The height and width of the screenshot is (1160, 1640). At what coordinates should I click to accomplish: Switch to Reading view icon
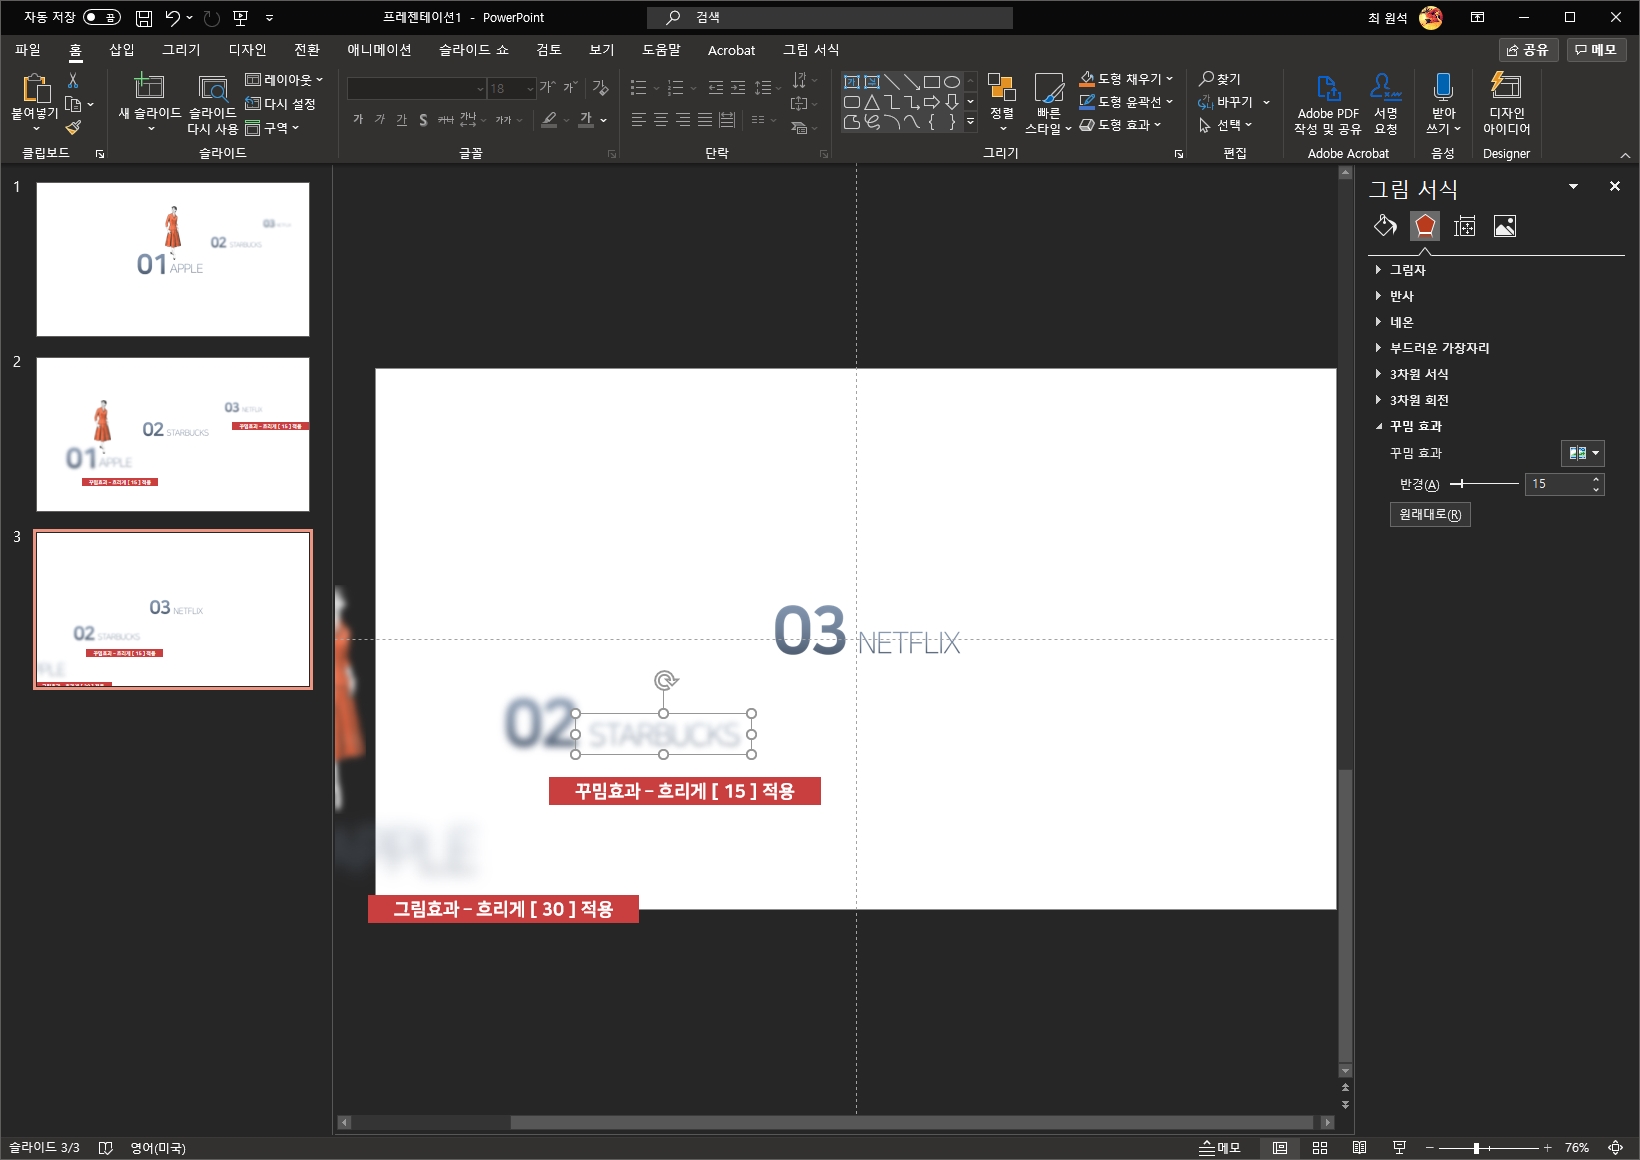click(x=1359, y=1148)
